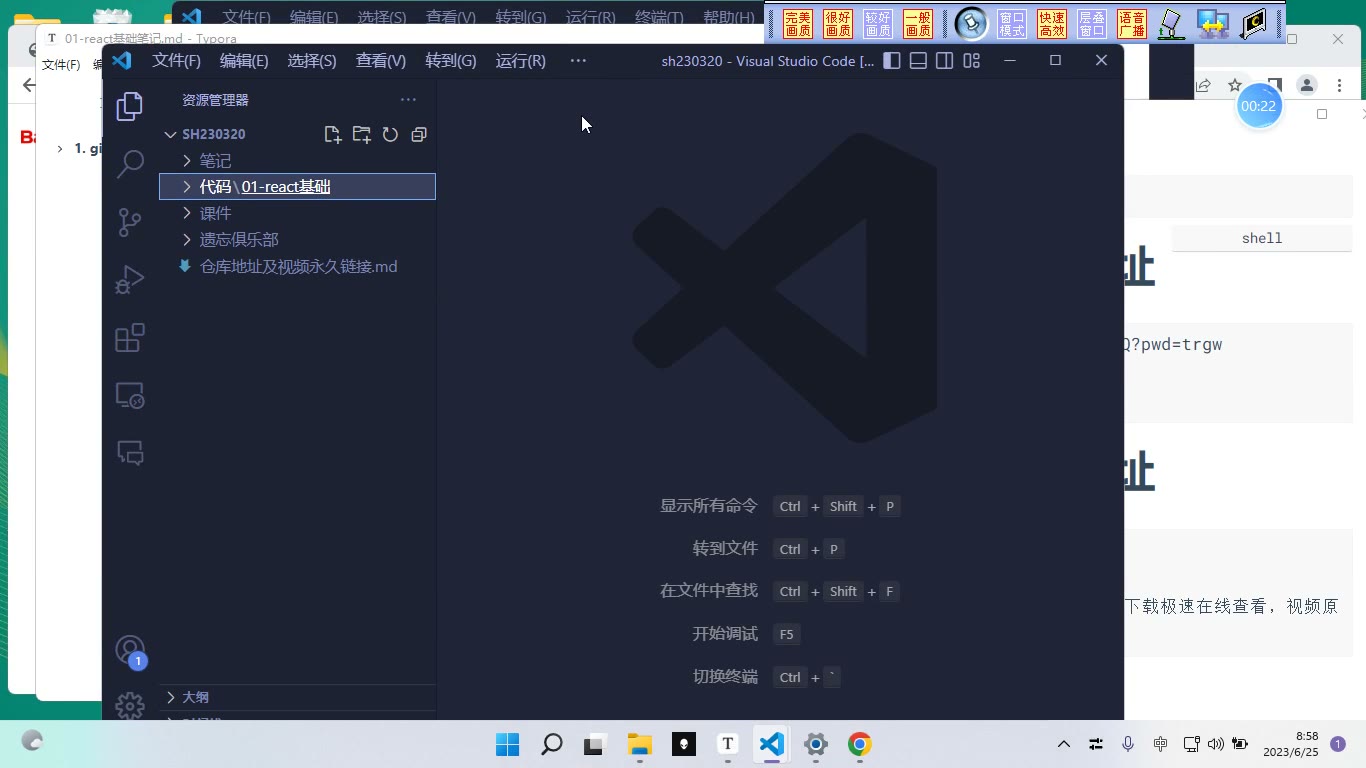Open Windows Start button on taskbar
This screenshot has width=1366, height=768.
click(x=508, y=744)
